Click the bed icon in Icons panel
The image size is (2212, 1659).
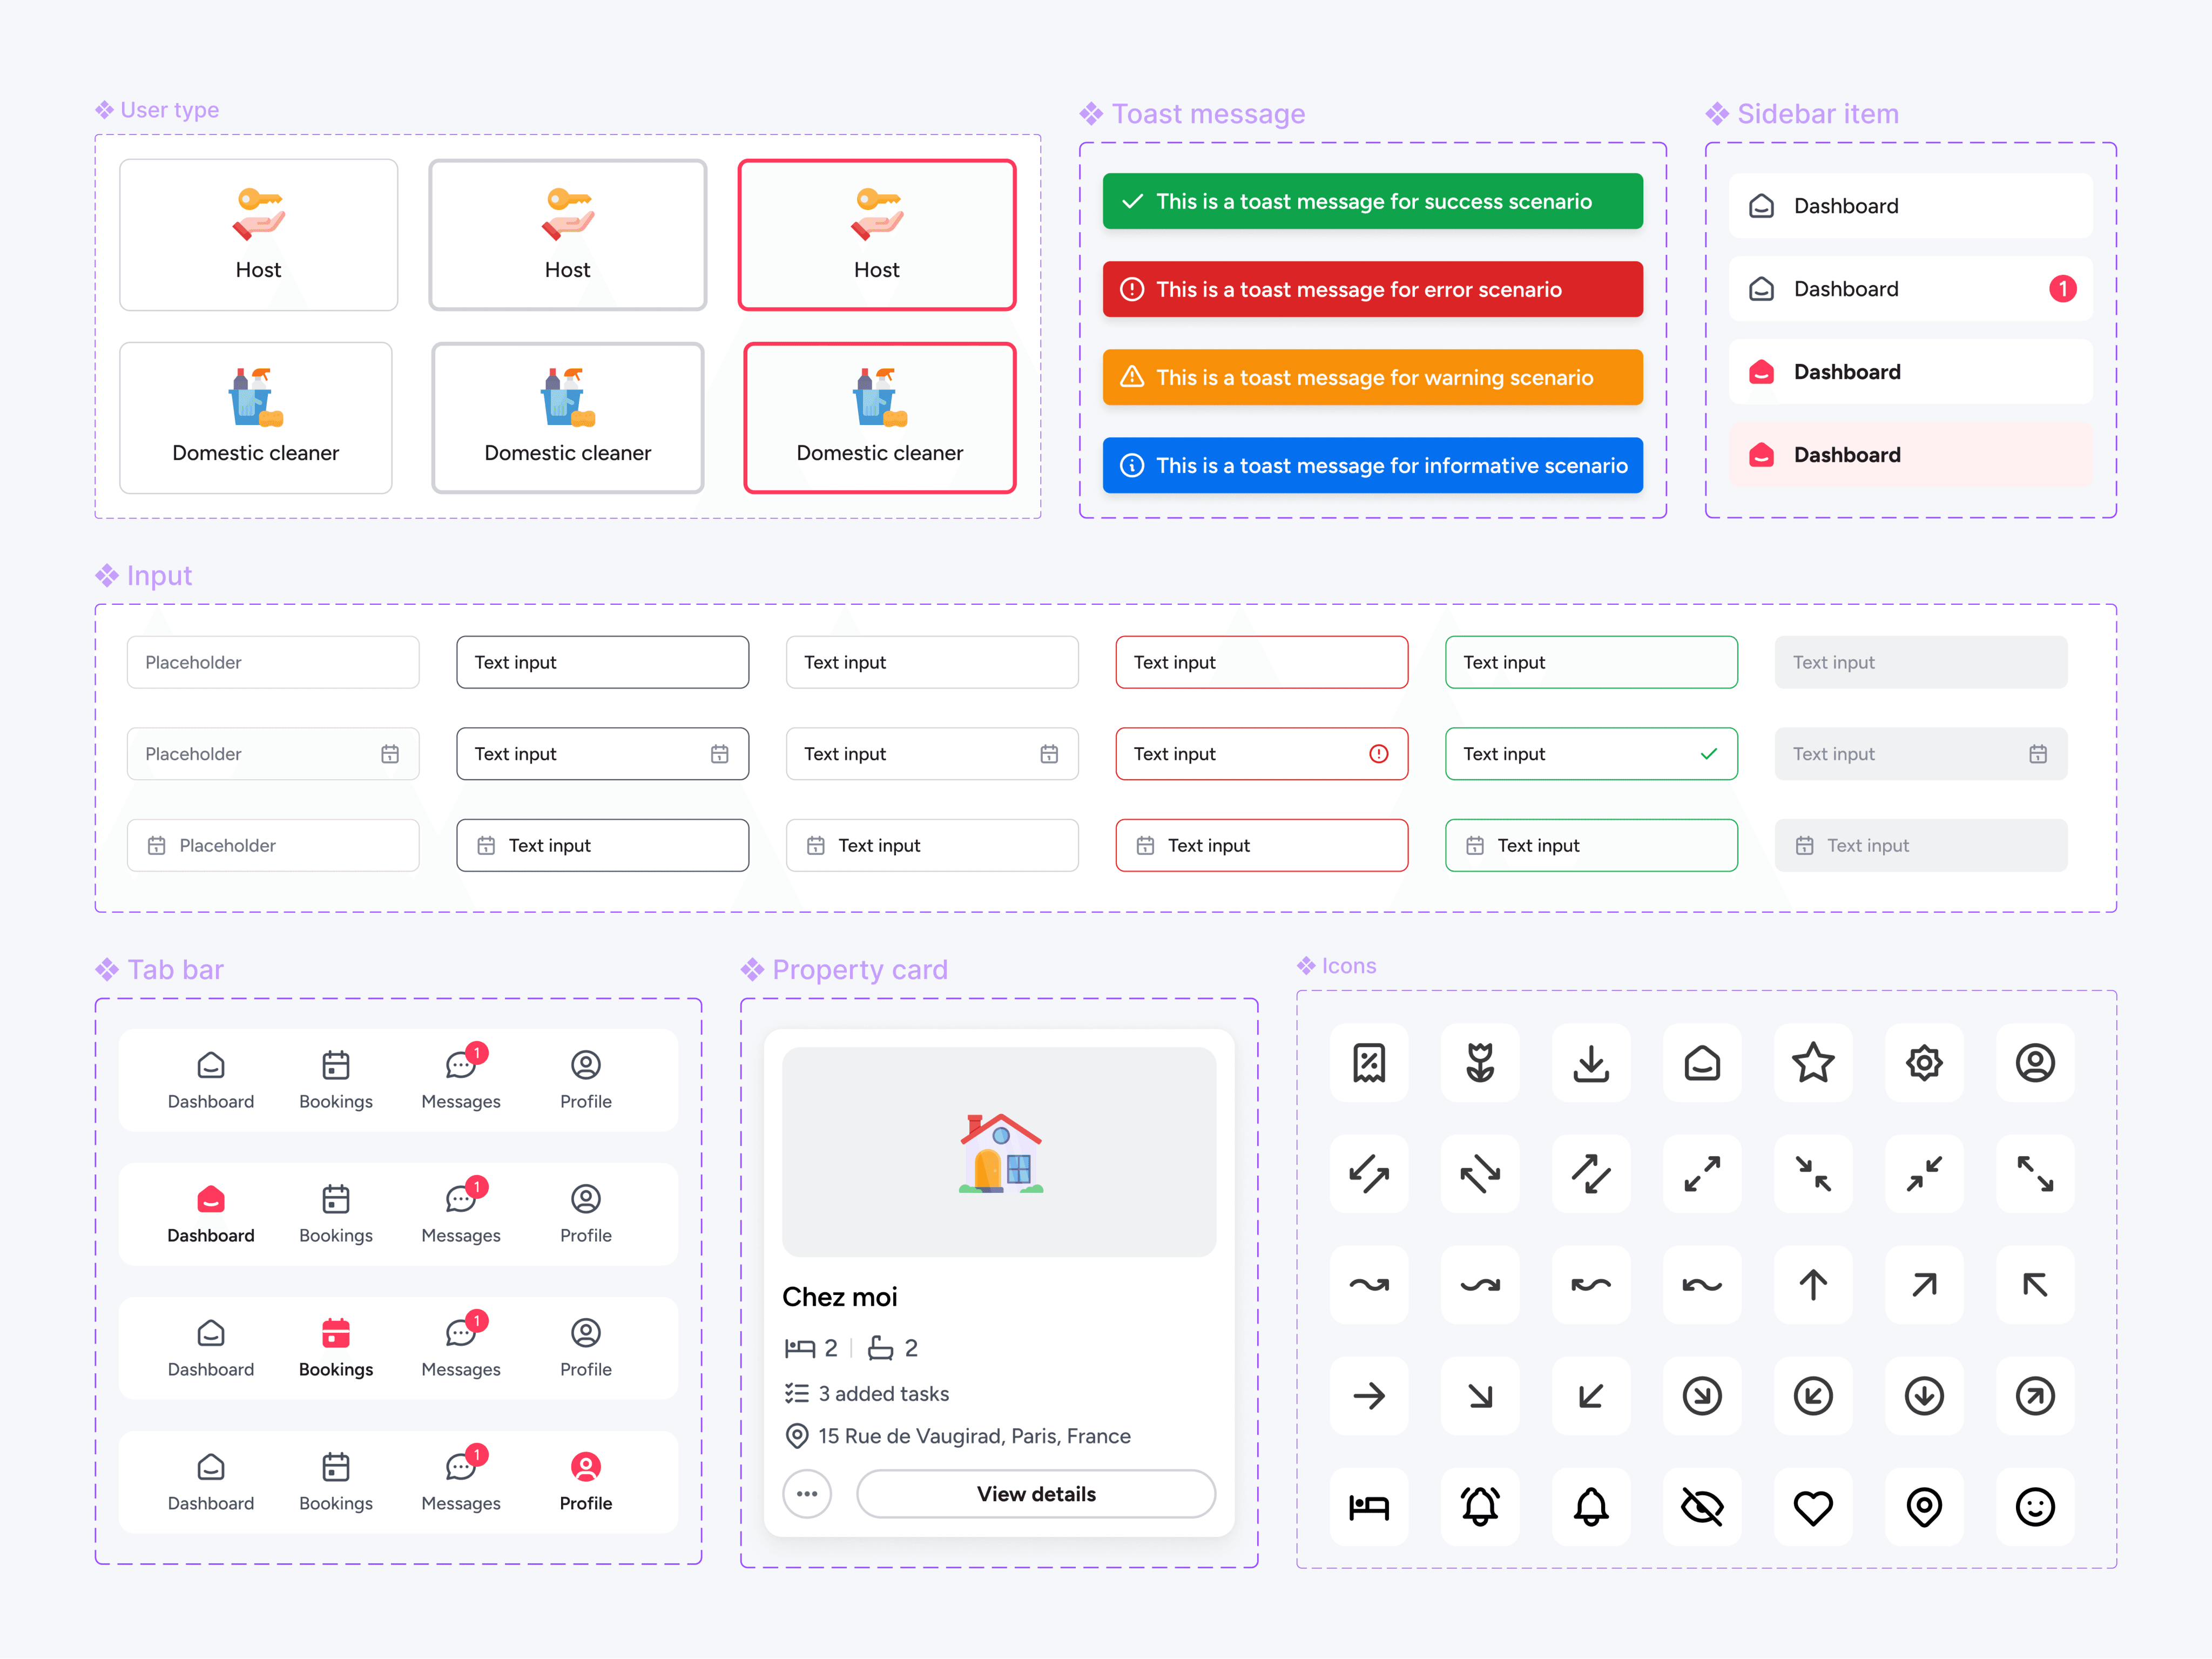coord(1369,1507)
